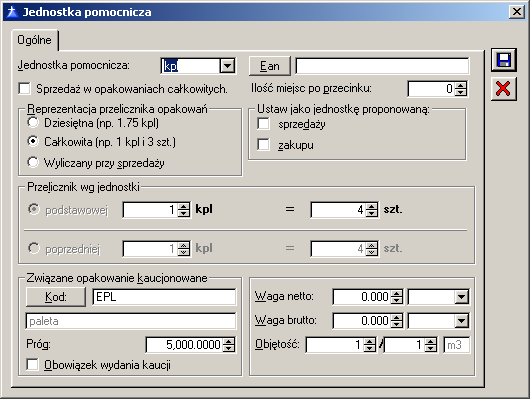Save the unit with the floppy disk icon
This screenshot has width=530, height=399.
click(x=504, y=60)
